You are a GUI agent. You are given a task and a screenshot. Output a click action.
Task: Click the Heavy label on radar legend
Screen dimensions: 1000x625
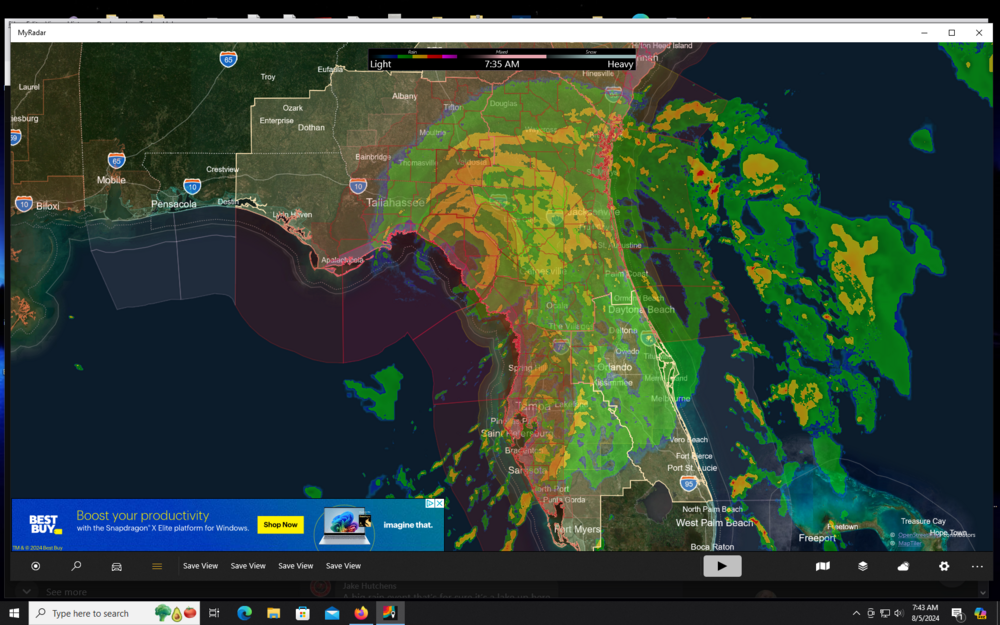click(620, 64)
